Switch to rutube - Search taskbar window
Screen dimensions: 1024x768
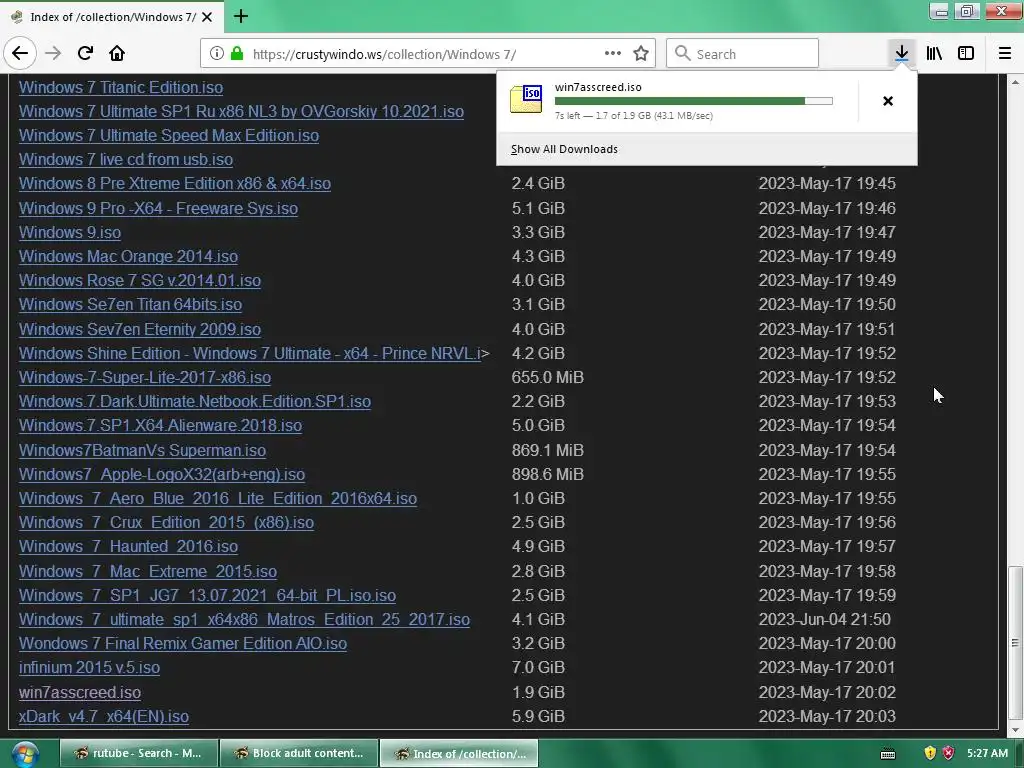coord(138,753)
